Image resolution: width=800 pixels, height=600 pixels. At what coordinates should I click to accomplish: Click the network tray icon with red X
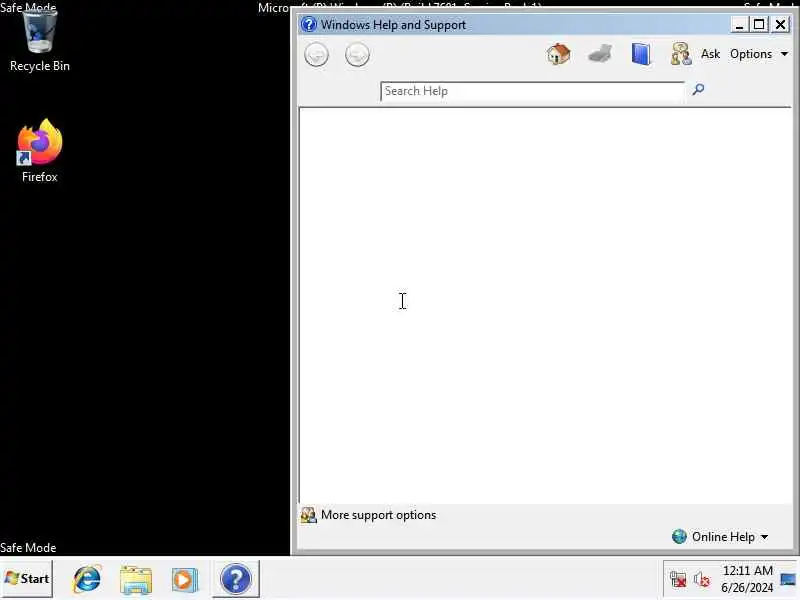coord(678,580)
